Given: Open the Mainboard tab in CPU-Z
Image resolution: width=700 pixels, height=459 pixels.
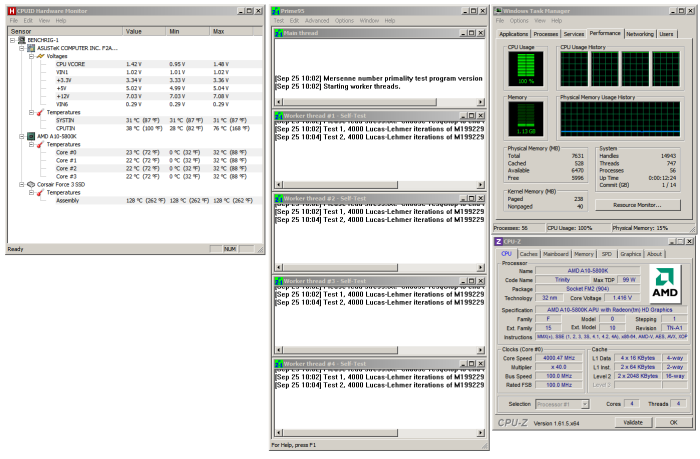Looking at the screenshot, I should [556, 254].
